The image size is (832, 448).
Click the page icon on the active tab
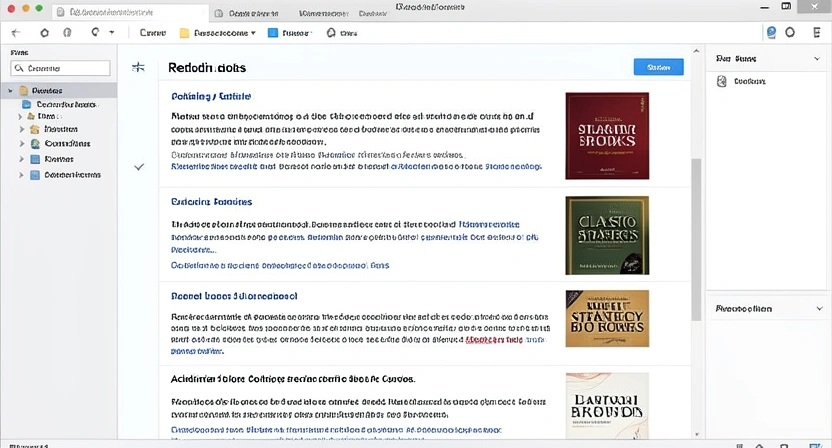click(60, 12)
